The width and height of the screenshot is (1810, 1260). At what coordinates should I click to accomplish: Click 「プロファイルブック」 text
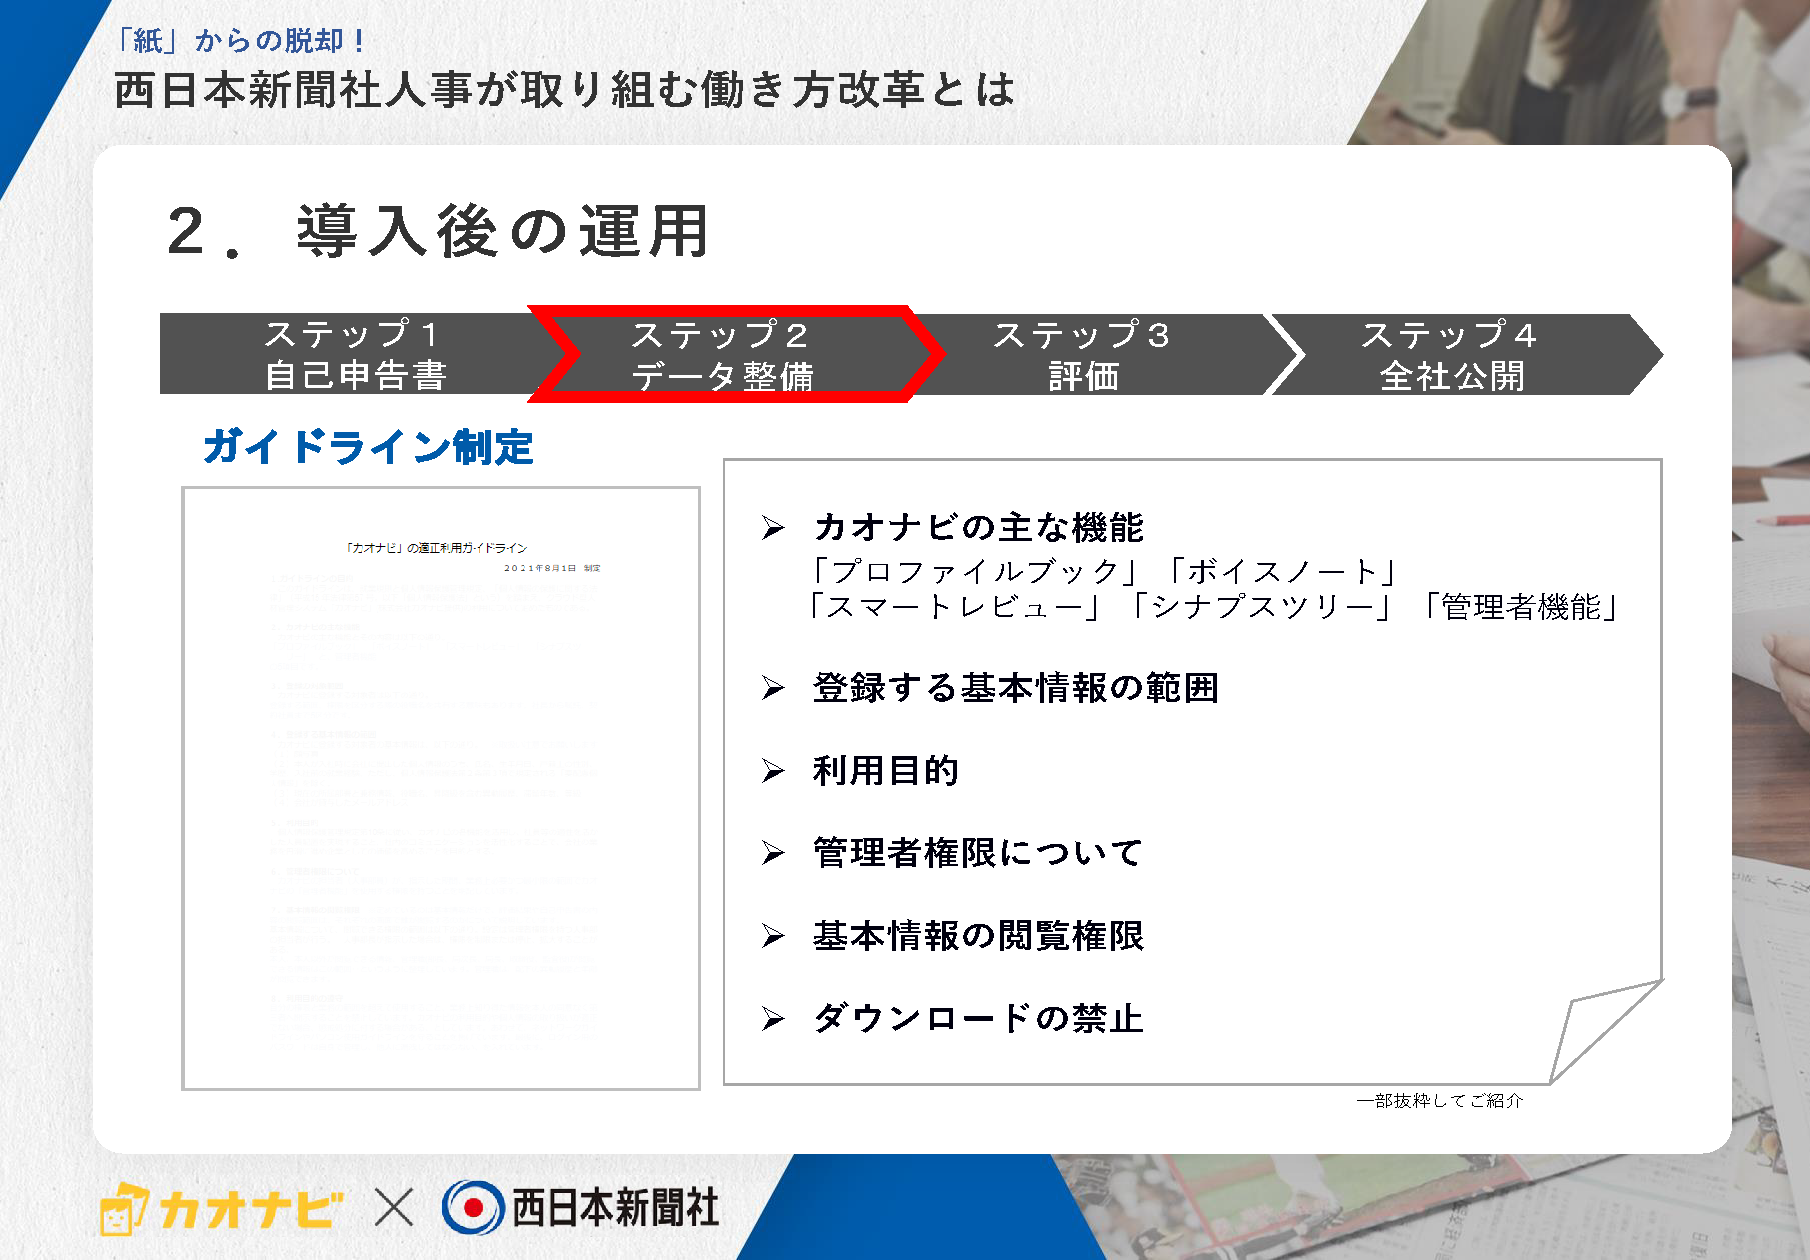coord(975,571)
